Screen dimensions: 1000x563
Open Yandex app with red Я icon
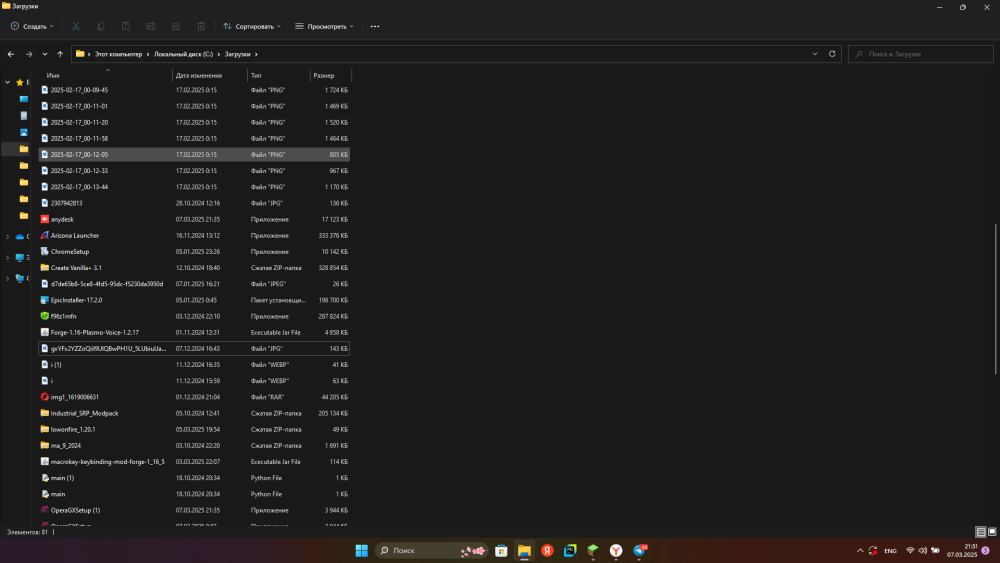tap(547, 550)
